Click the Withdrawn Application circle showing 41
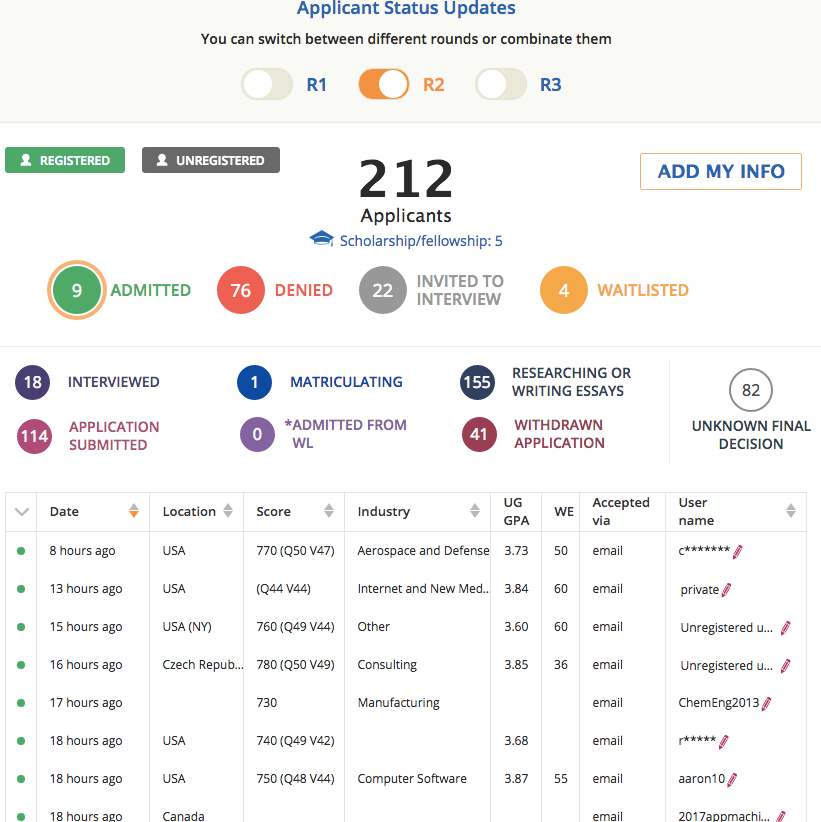 tap(479, 435)
